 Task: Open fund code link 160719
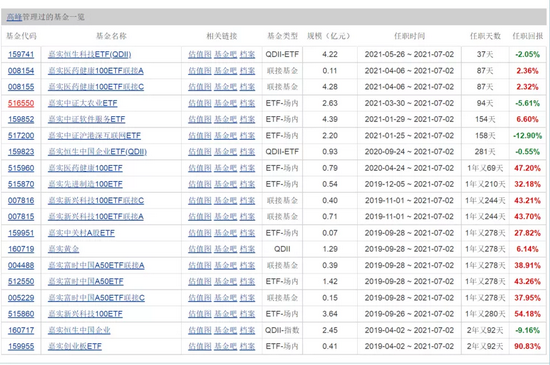coord(21,249)
